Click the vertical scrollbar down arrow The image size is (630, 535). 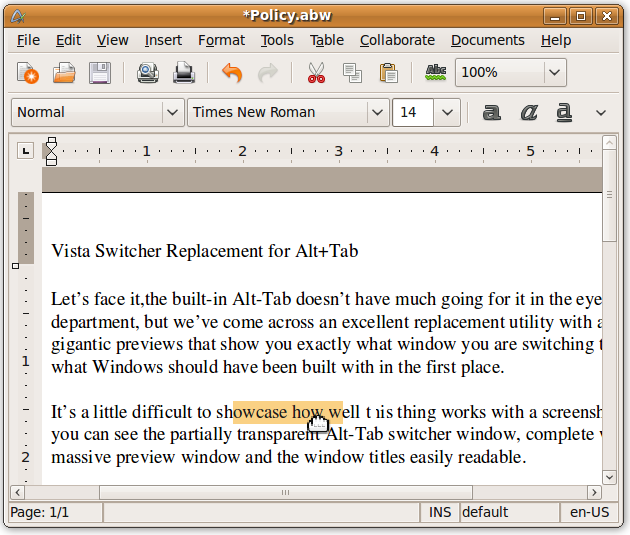click(610, 477)
